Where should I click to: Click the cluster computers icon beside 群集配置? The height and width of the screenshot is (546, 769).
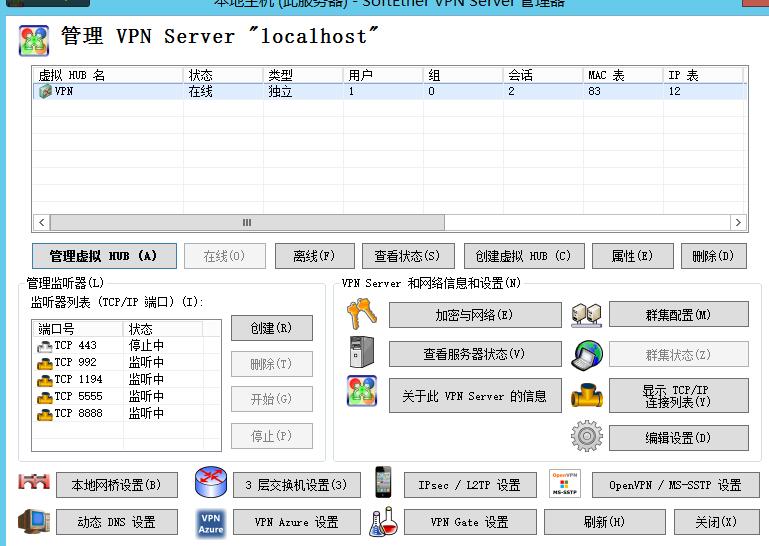(587, 315)
